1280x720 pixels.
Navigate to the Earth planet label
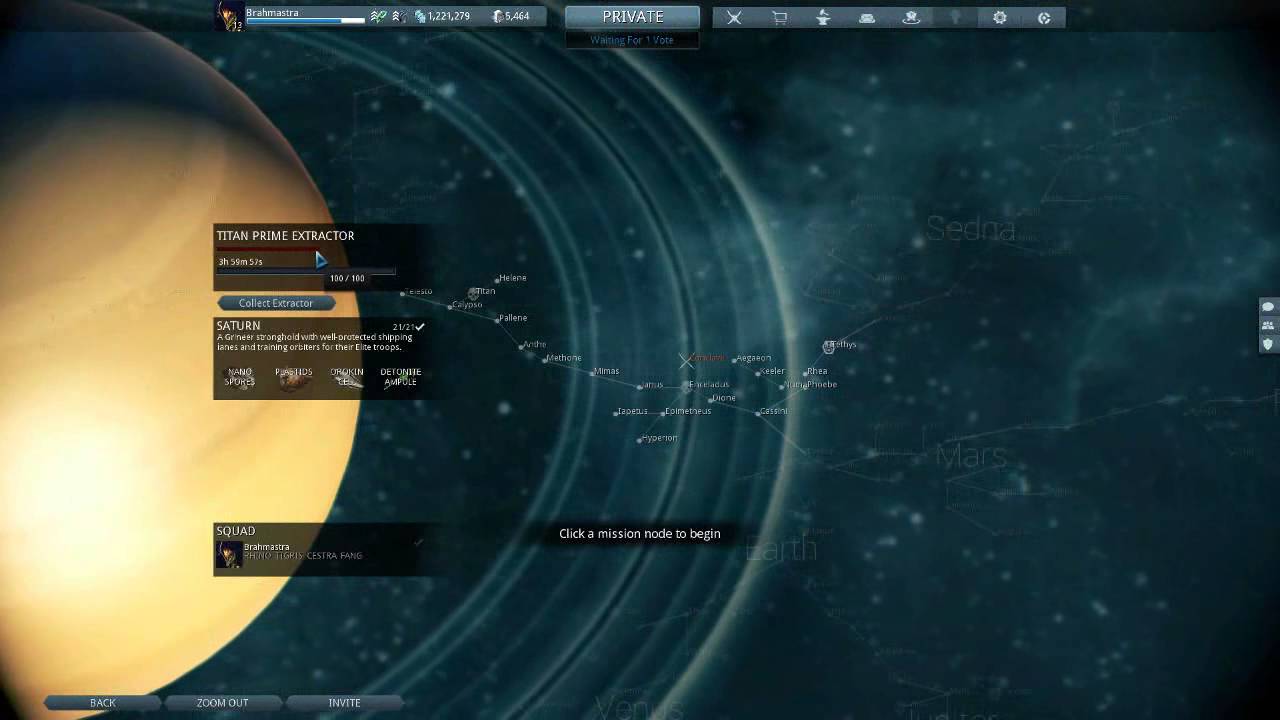coord(781,549)
